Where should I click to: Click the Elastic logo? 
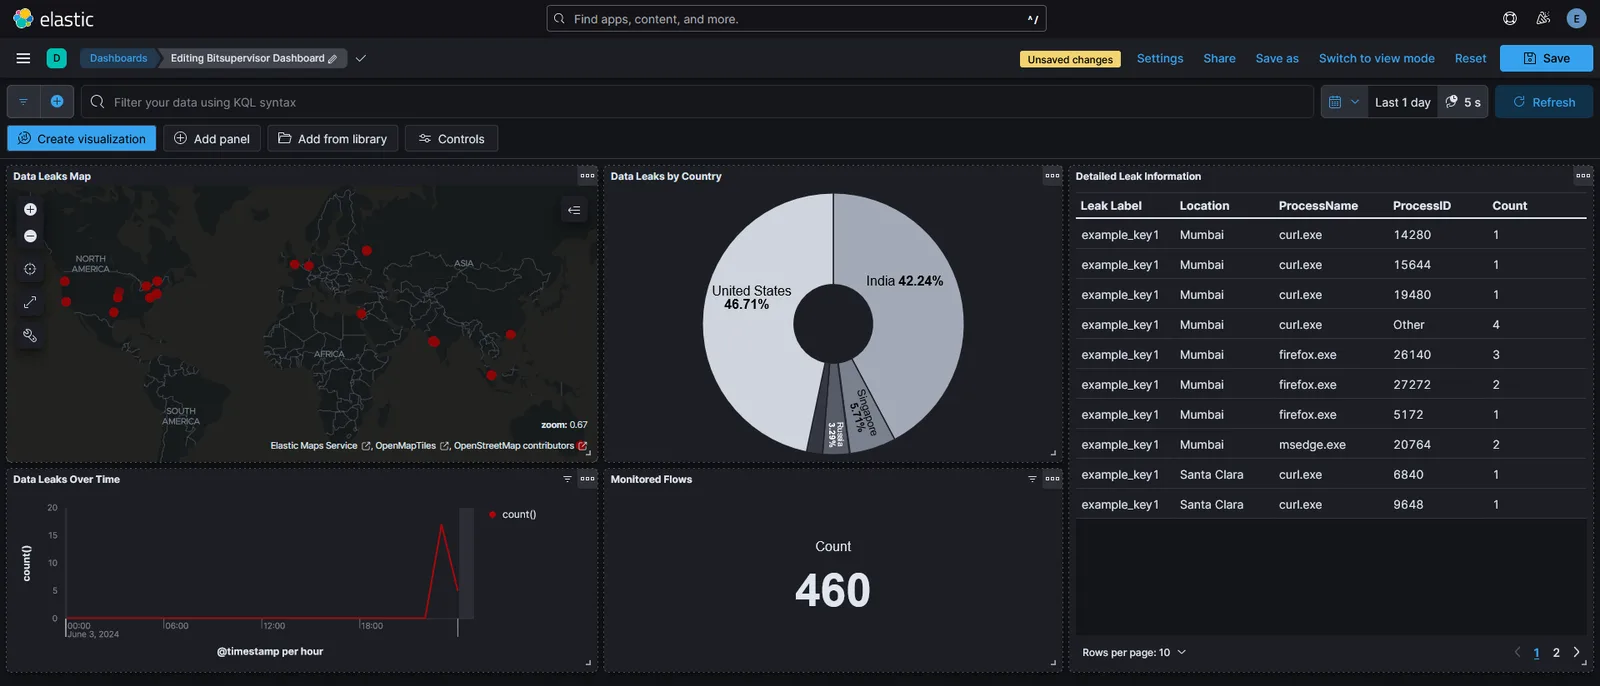[53, 19]
